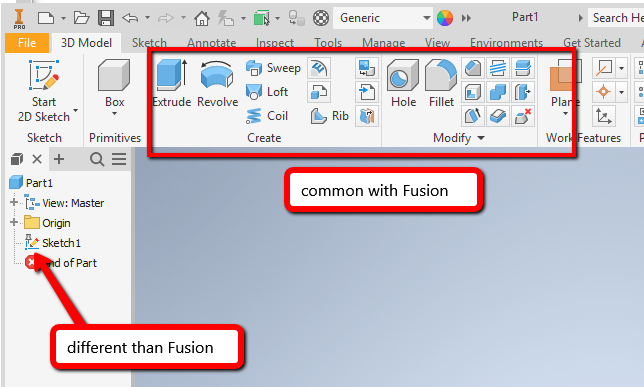The image size is (644, 387).
Task: Close the model browser panel with the X
Action: tap(37, 159)
